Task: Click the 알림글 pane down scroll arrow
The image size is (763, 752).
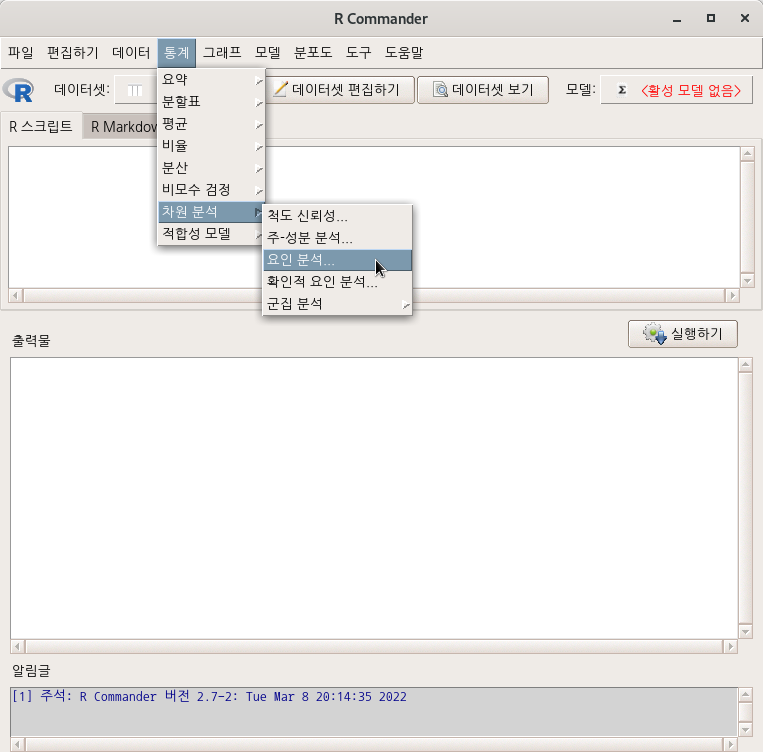Action: coord(745,729)
